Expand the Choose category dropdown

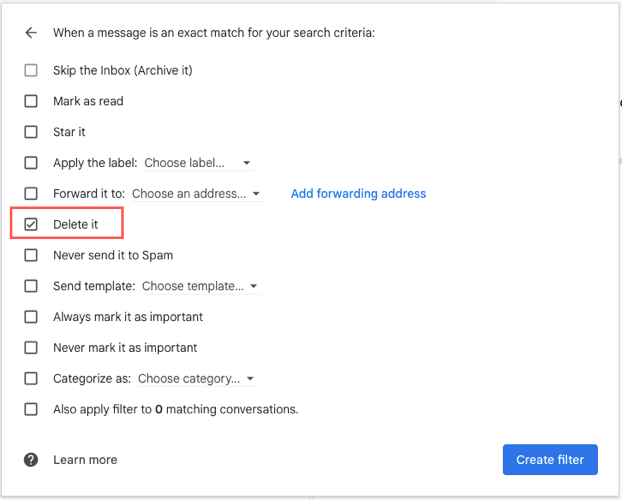click(196, 379)
